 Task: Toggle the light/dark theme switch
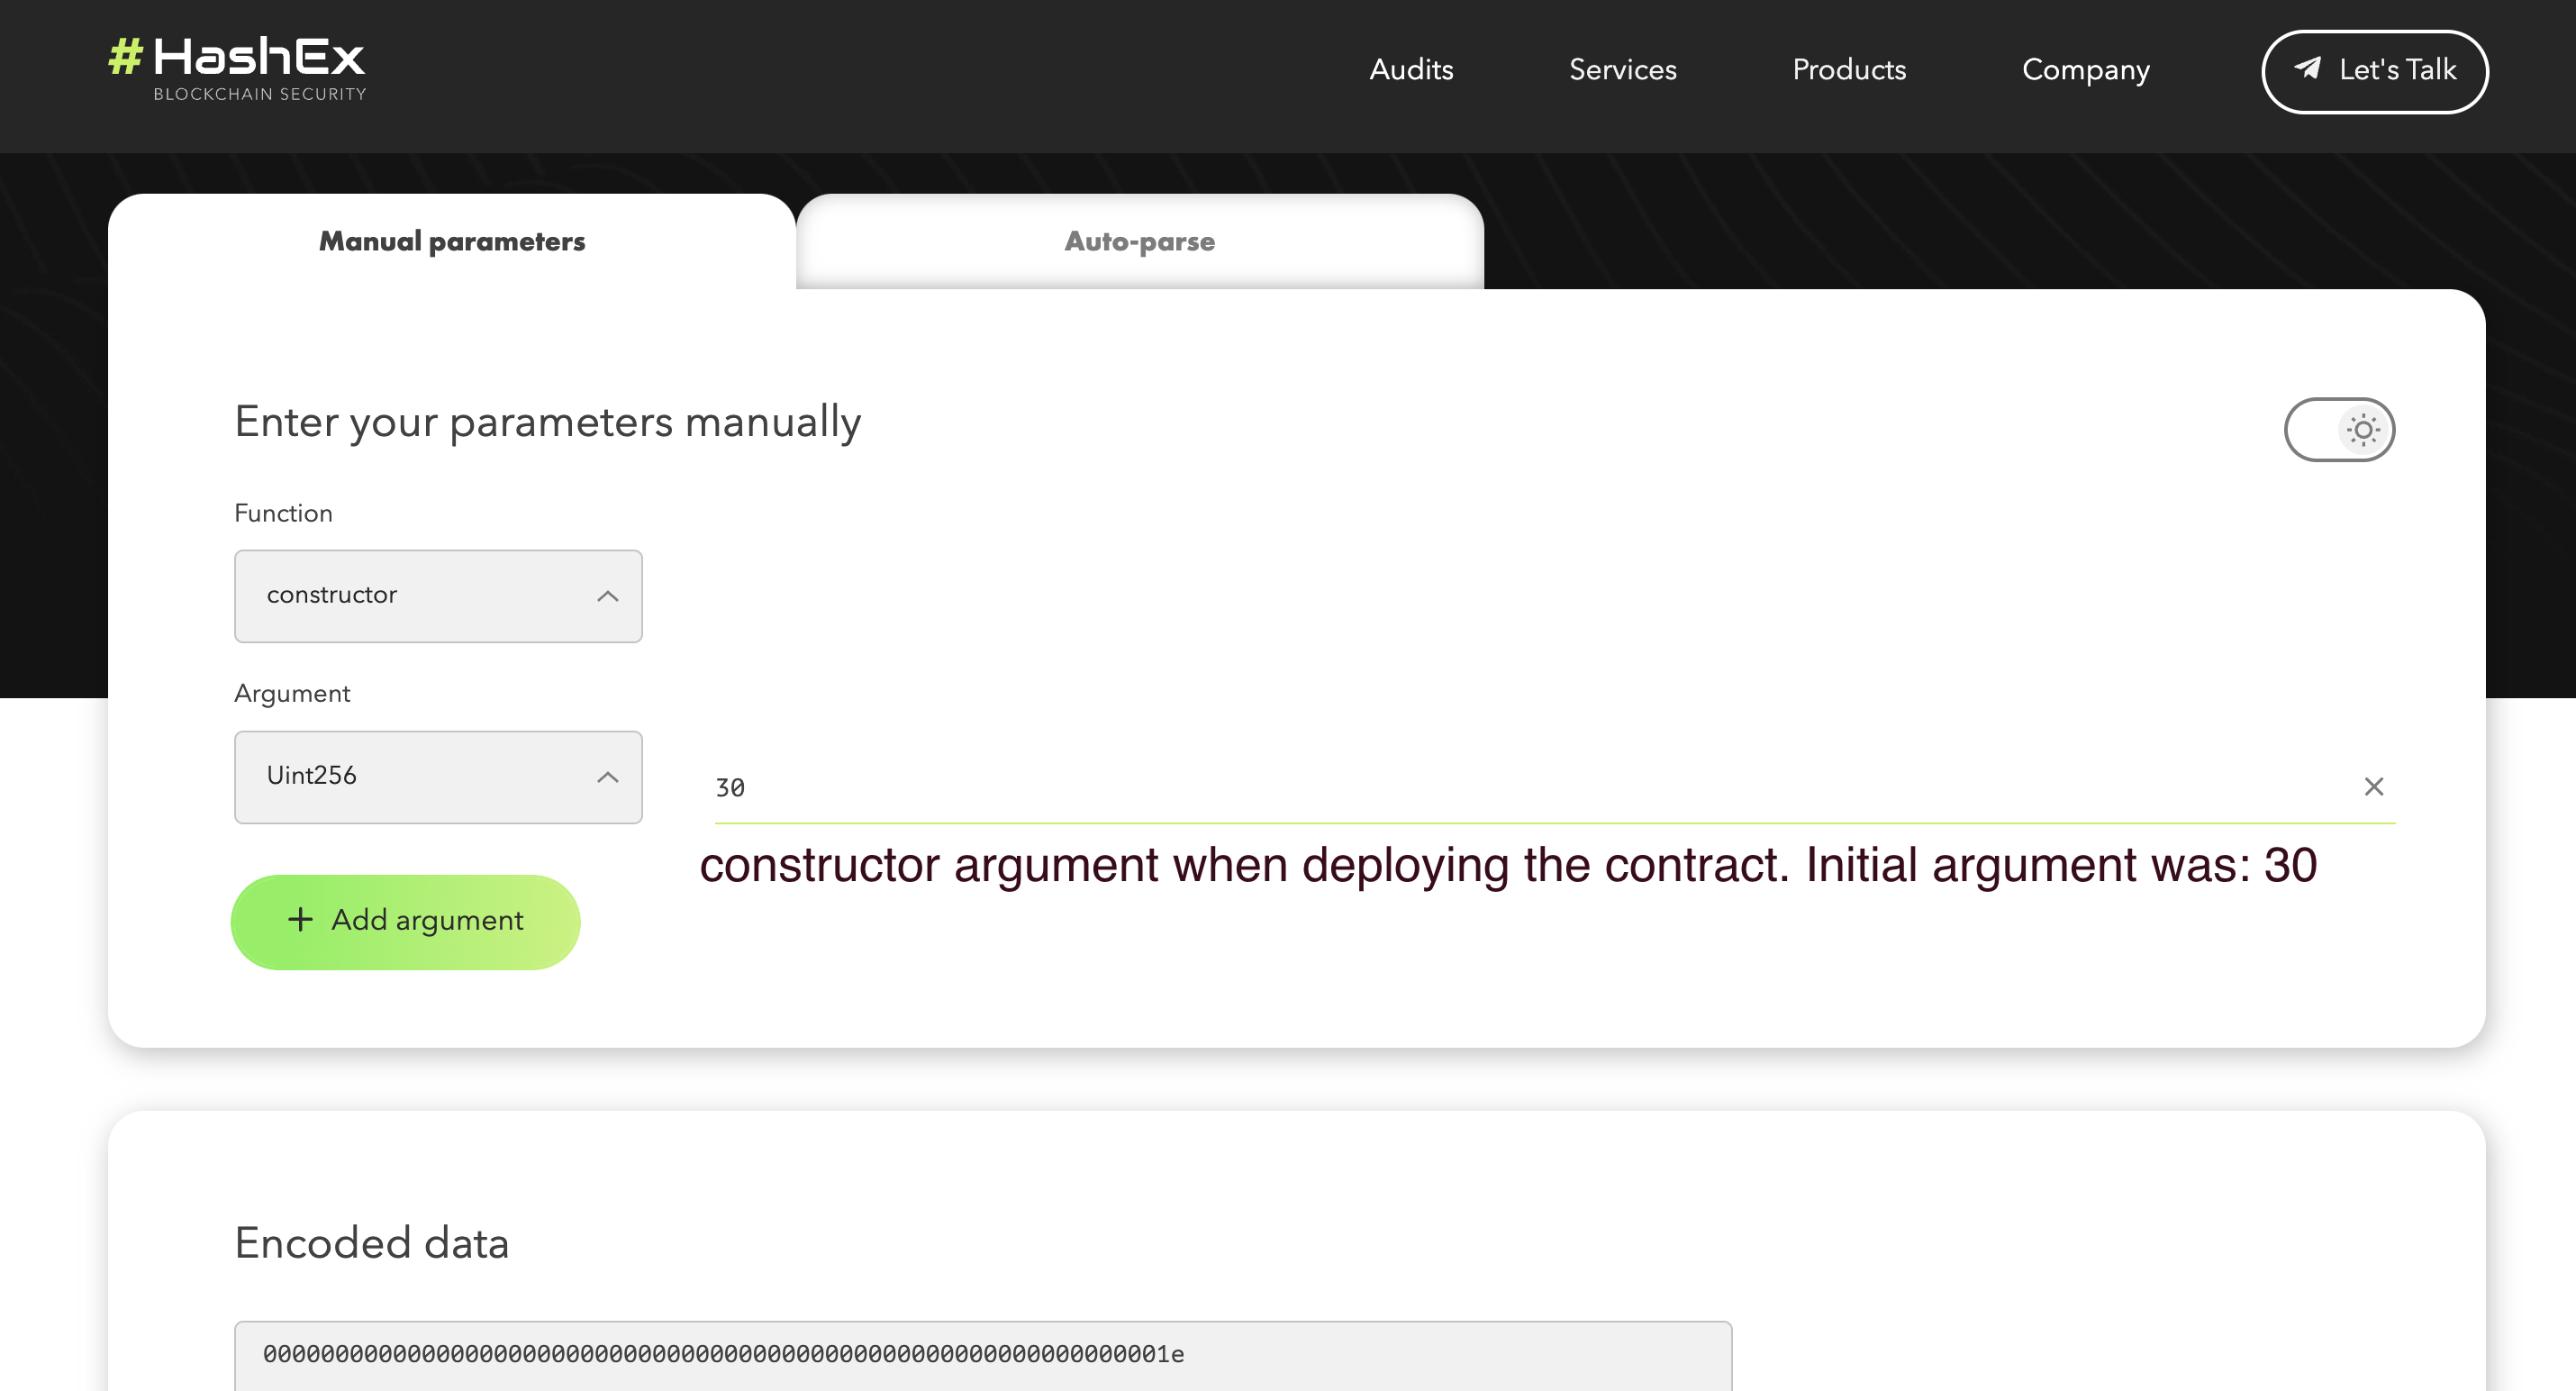coord(2338,430)
